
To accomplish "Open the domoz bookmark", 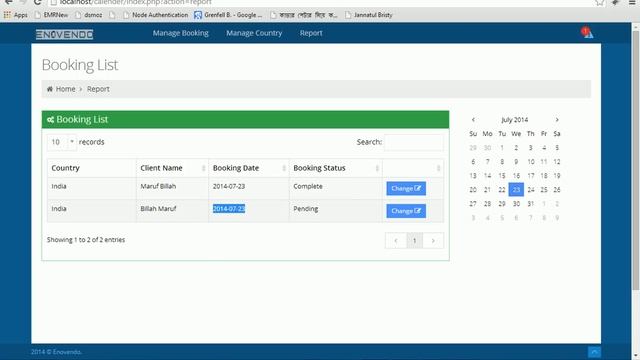I will point(89,15).
